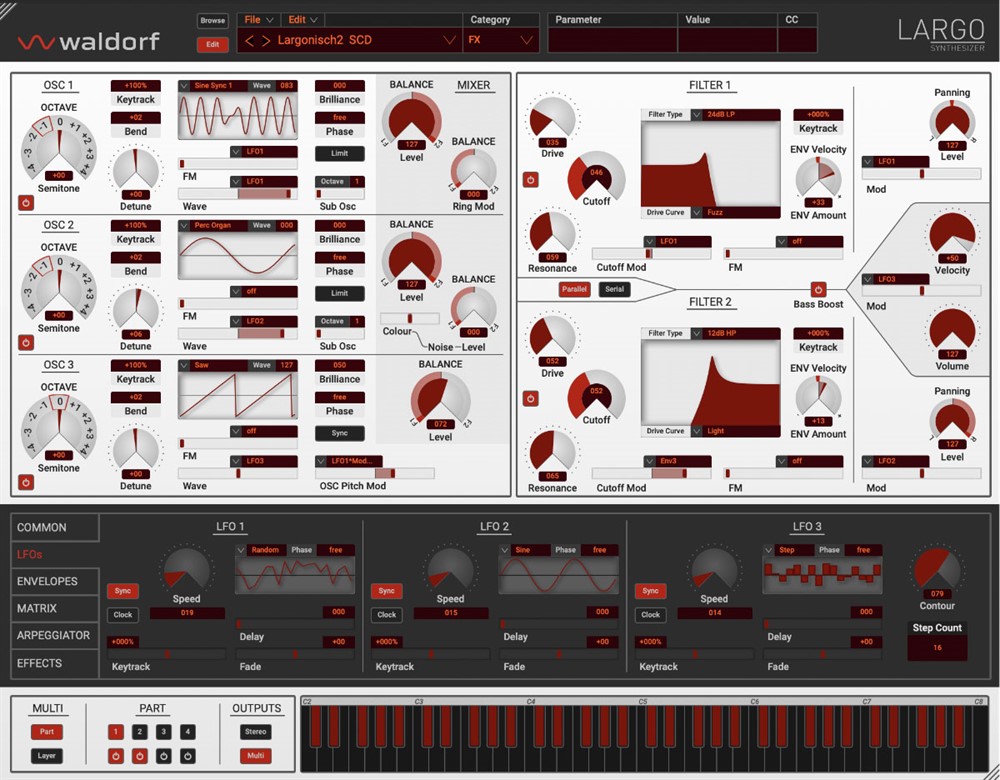Click the previous preset arrow

(250, 41)
